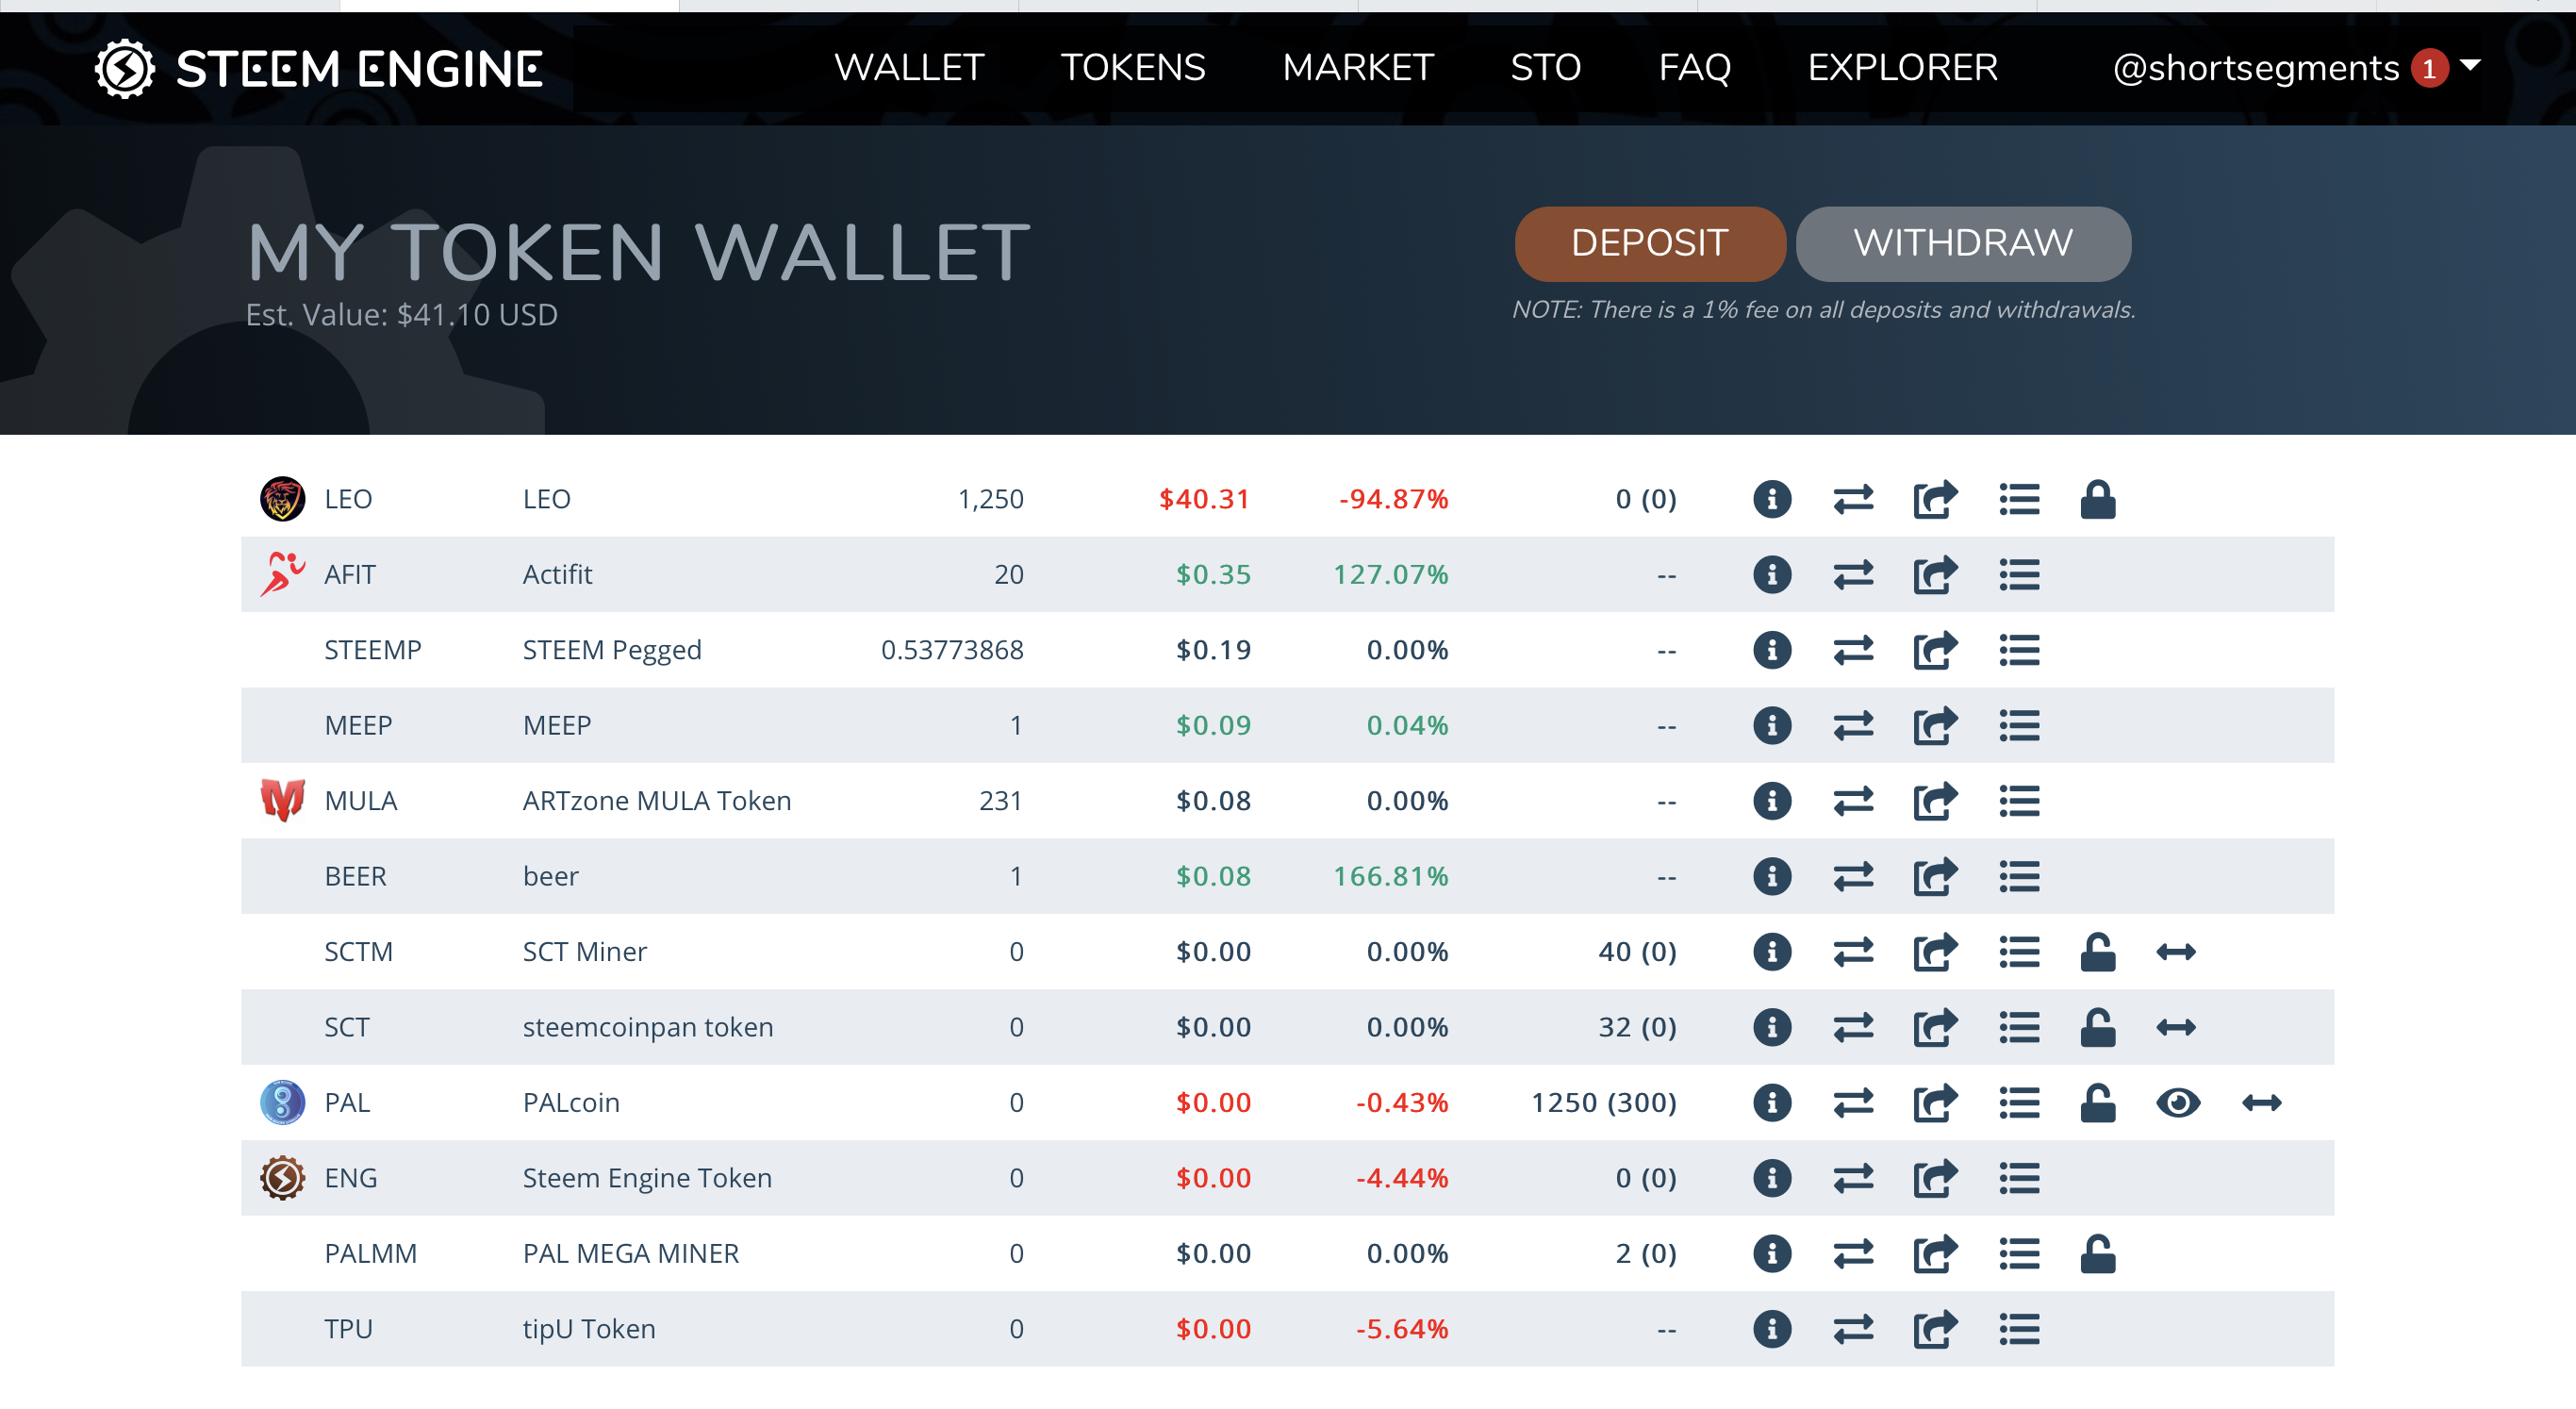Click send icon in STEEMP row

click(1934, 650)
